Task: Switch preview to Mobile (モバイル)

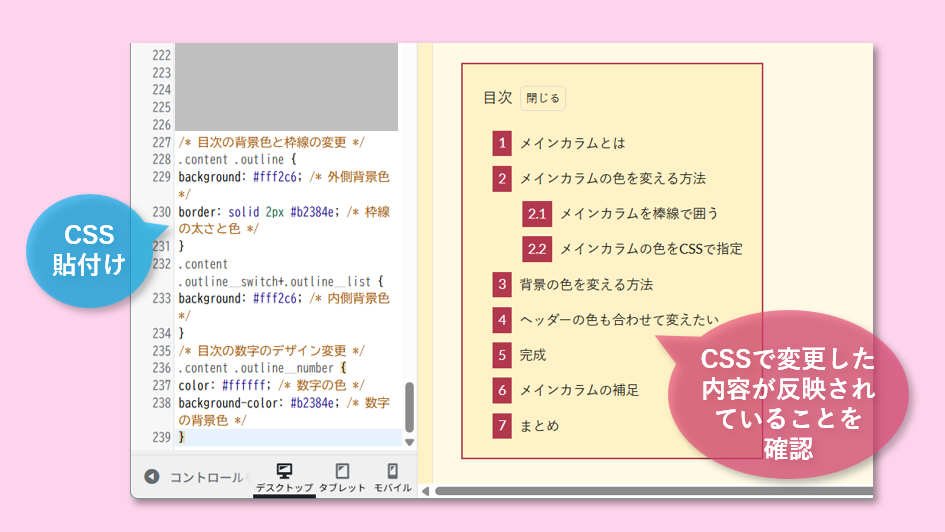Action: point(392,478)
